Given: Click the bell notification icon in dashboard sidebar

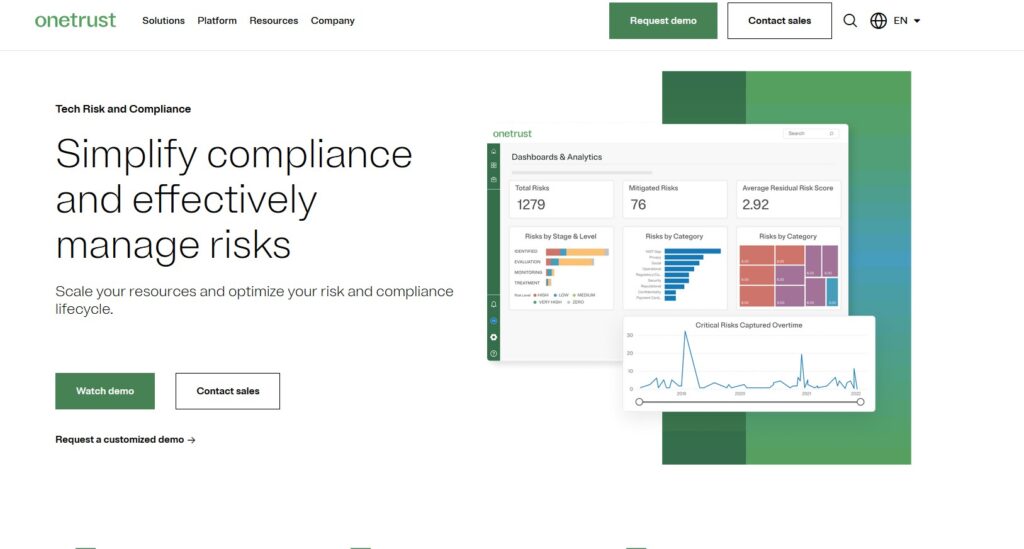Looking at the screenshot, I should coord(494,304).
